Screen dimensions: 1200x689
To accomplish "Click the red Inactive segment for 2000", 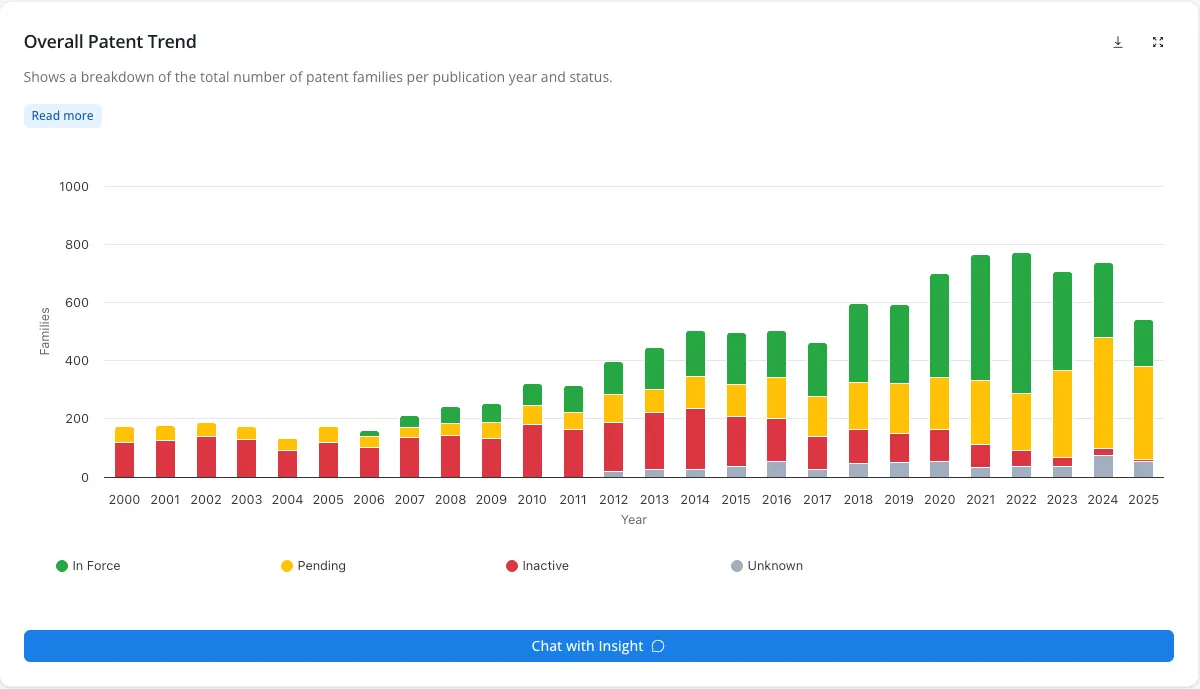I will (124, 460).
